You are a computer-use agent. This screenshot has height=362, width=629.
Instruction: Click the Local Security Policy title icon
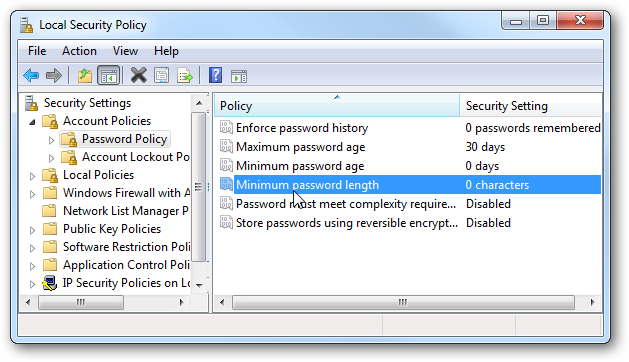click(26, 25)
